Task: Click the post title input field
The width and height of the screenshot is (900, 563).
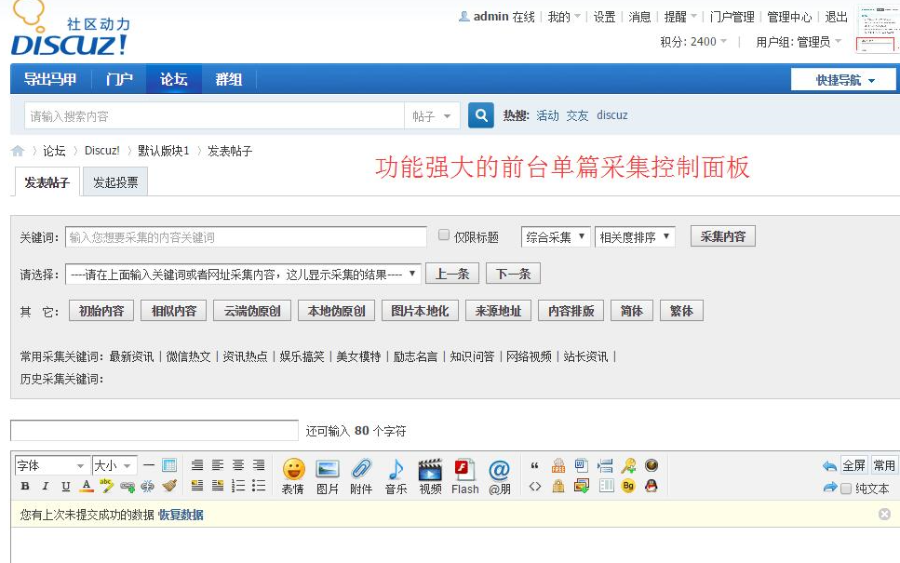Action: 154,430
